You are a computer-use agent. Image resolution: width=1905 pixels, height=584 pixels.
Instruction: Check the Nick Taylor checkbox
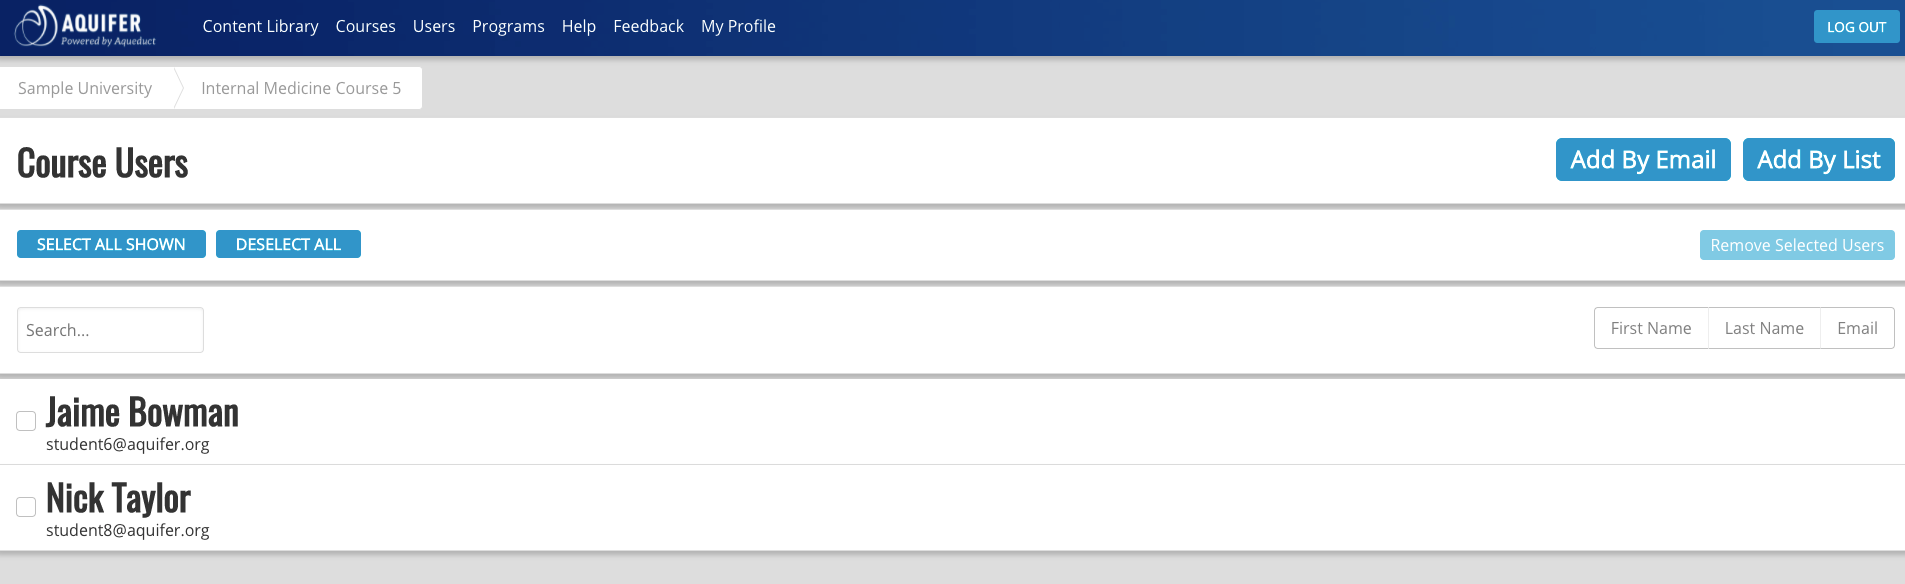[26, 507]
